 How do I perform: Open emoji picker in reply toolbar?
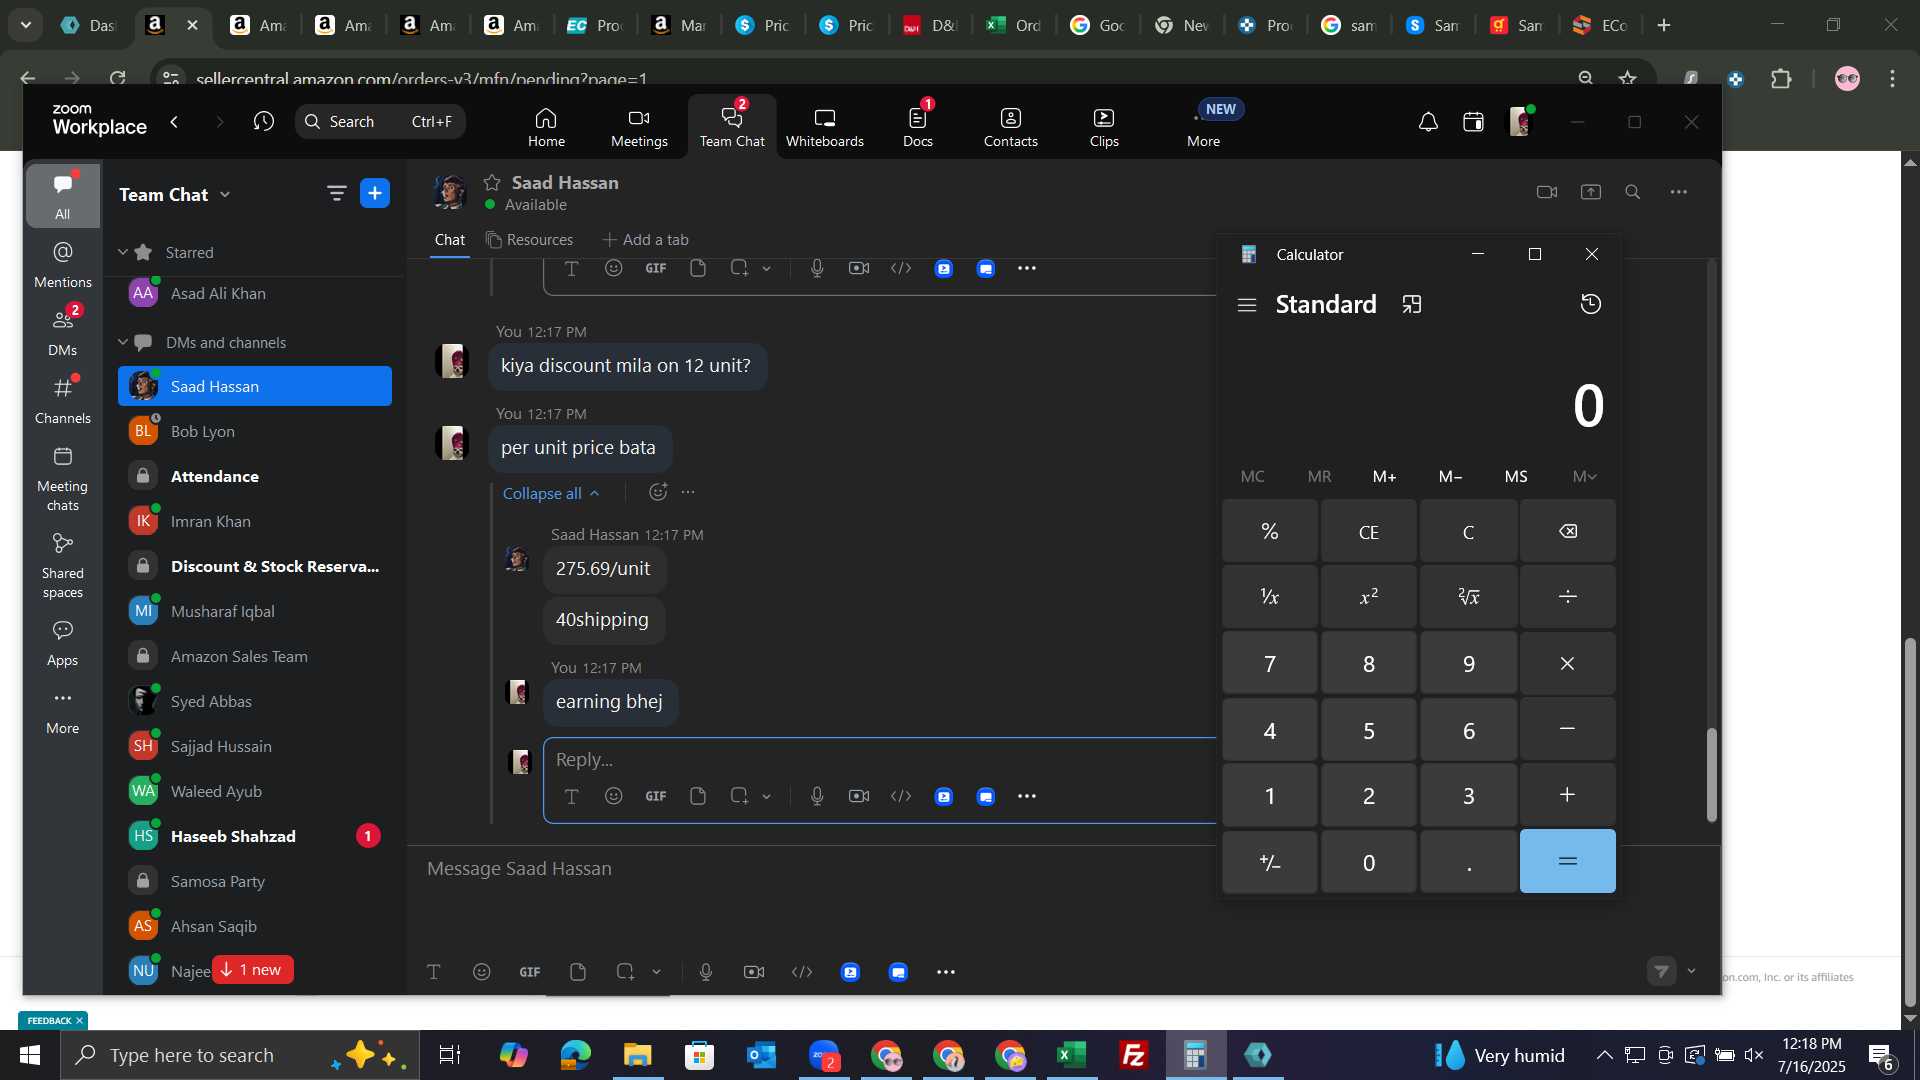tap(613, 796)
